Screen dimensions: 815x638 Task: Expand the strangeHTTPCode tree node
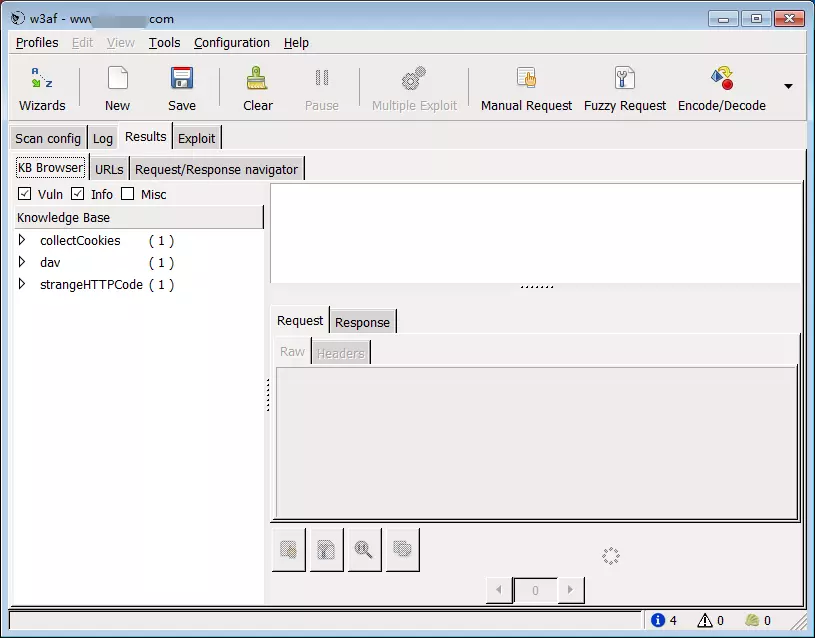[x=22, y=284]
